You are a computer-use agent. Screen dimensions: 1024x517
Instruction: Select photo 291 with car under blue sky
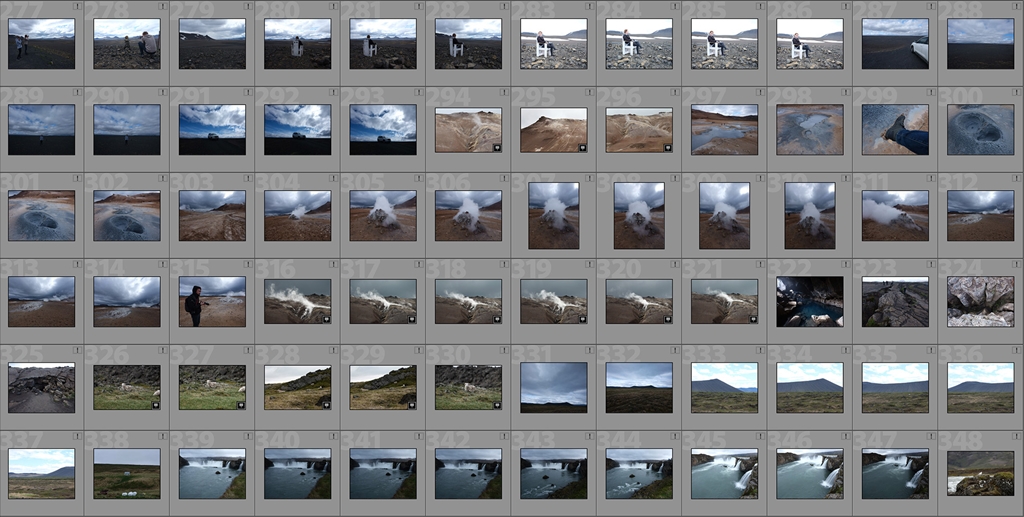click(x=212, y=130)
